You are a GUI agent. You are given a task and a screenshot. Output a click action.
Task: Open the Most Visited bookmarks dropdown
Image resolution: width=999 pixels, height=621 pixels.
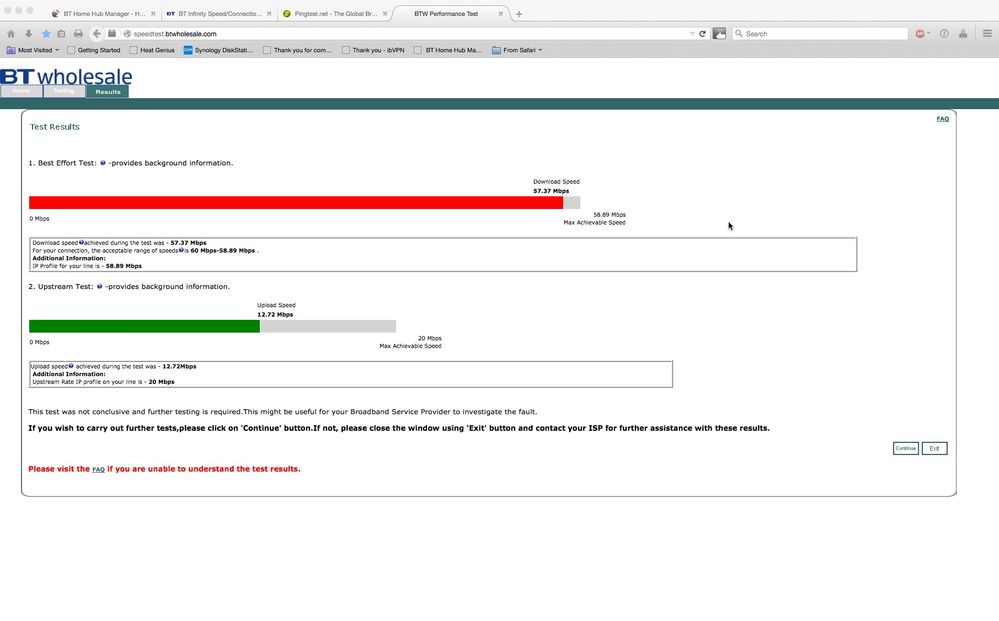click(32, 50)
